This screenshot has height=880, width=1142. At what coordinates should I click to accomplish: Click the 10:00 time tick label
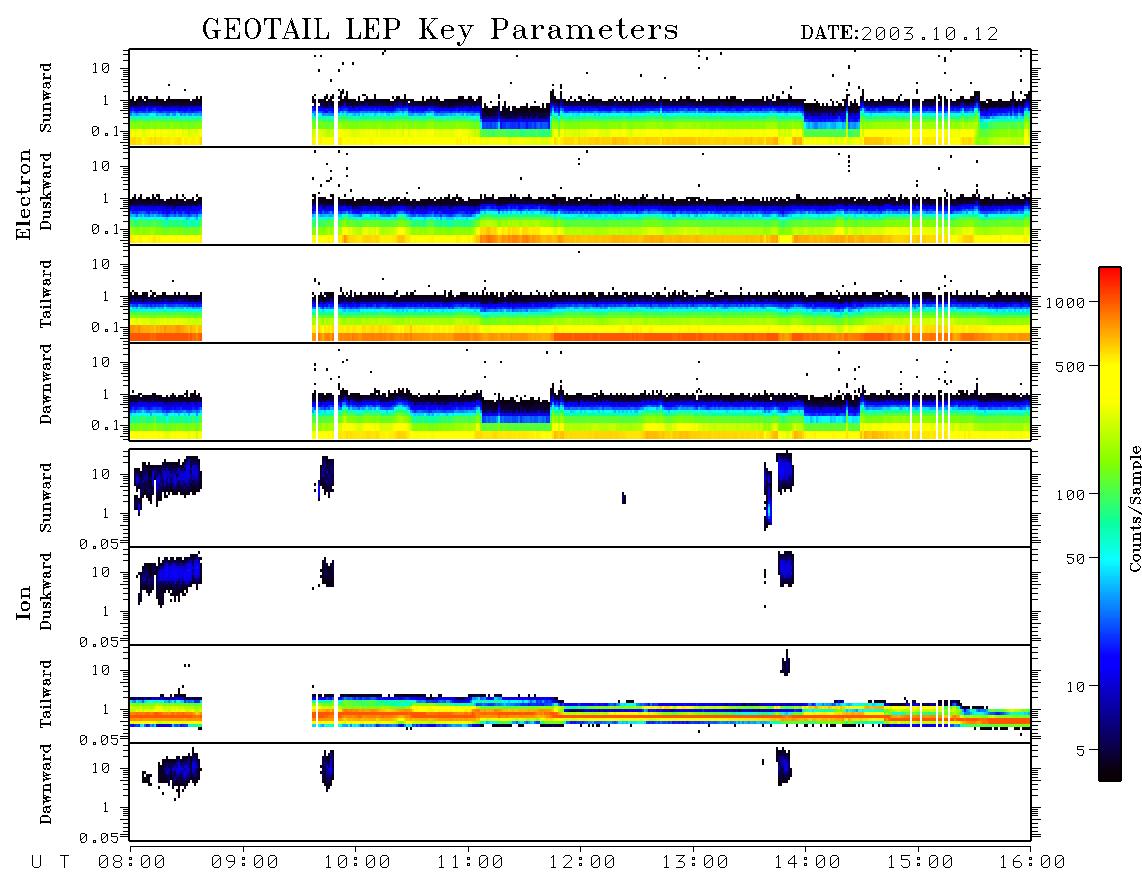coord(357,862)
